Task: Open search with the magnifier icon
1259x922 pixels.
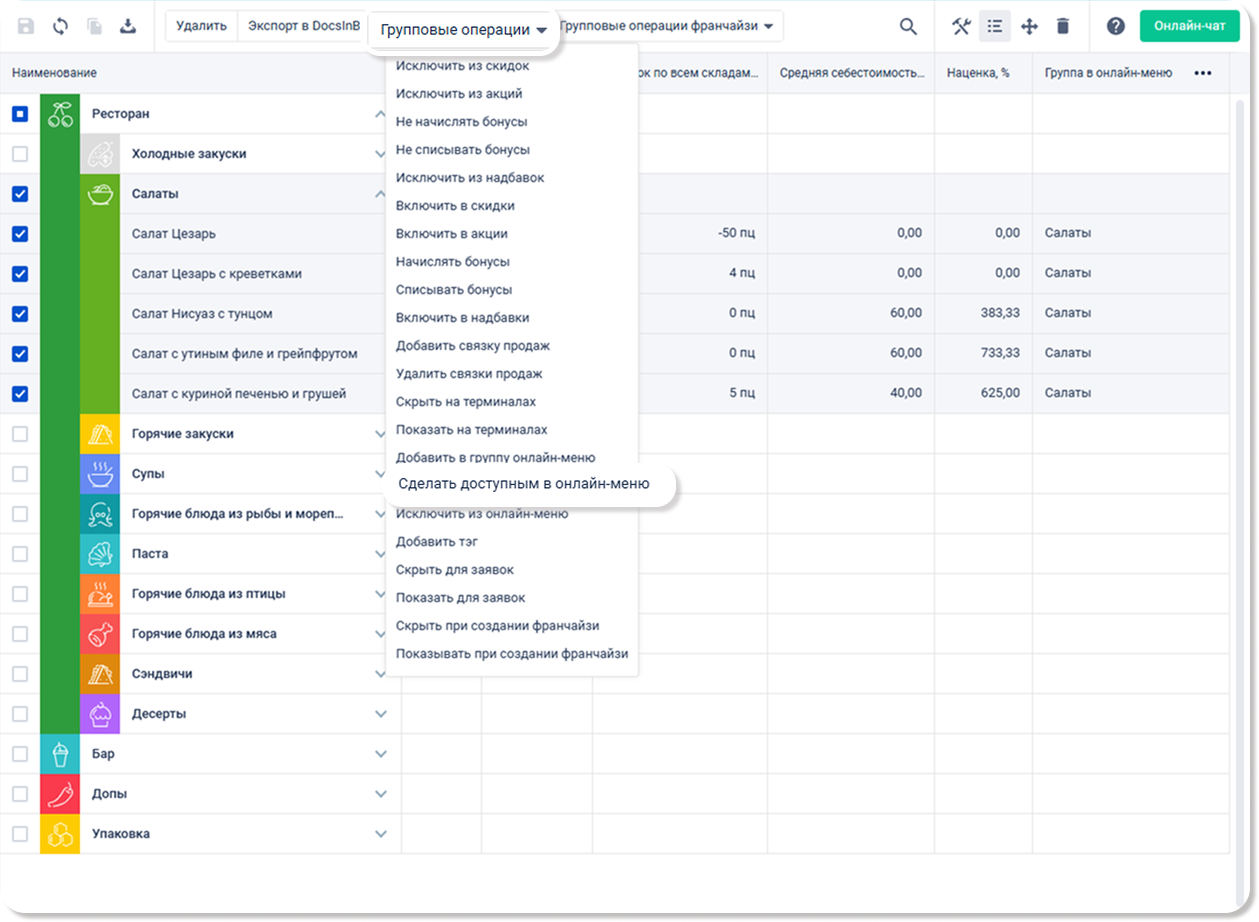Action: 907,27
